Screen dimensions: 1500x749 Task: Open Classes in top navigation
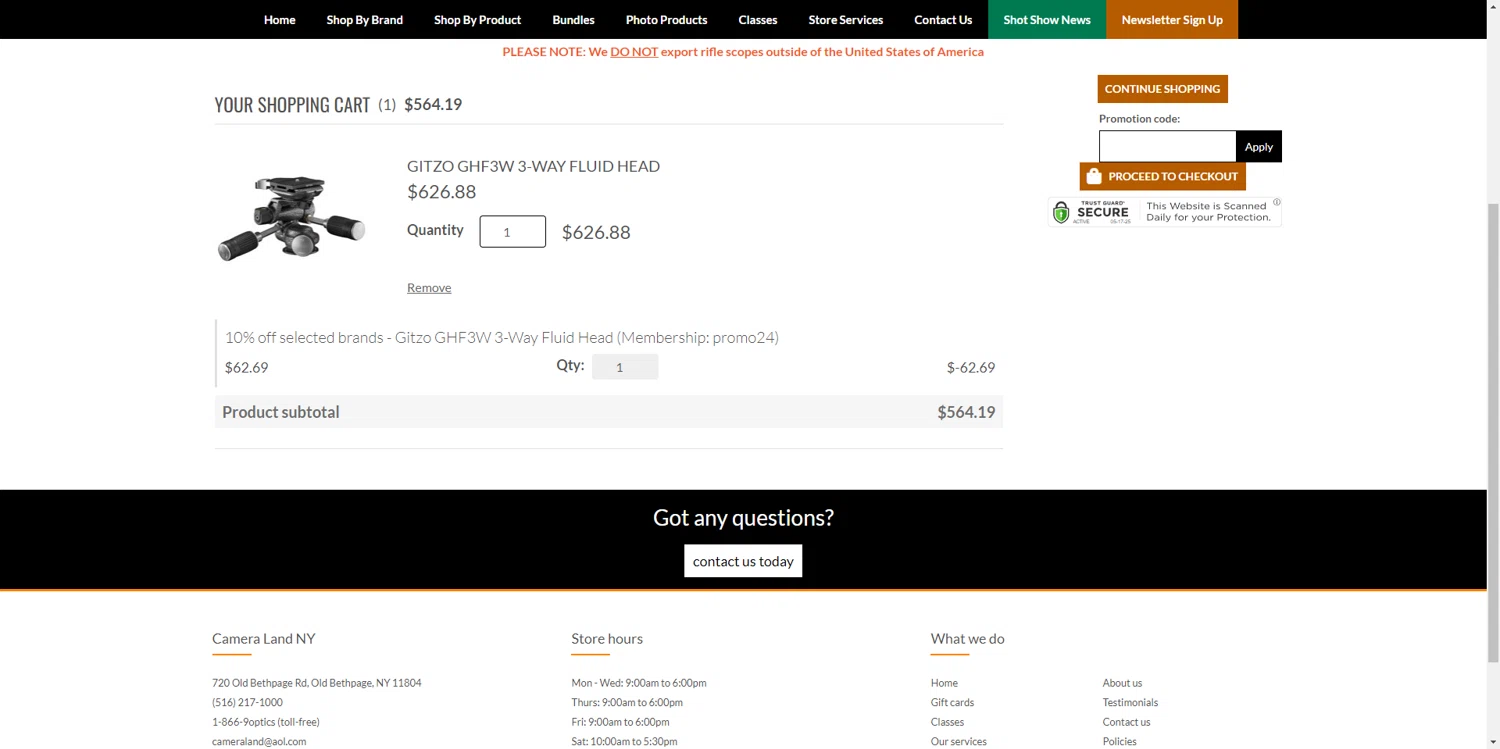click(x=757, y=19)
